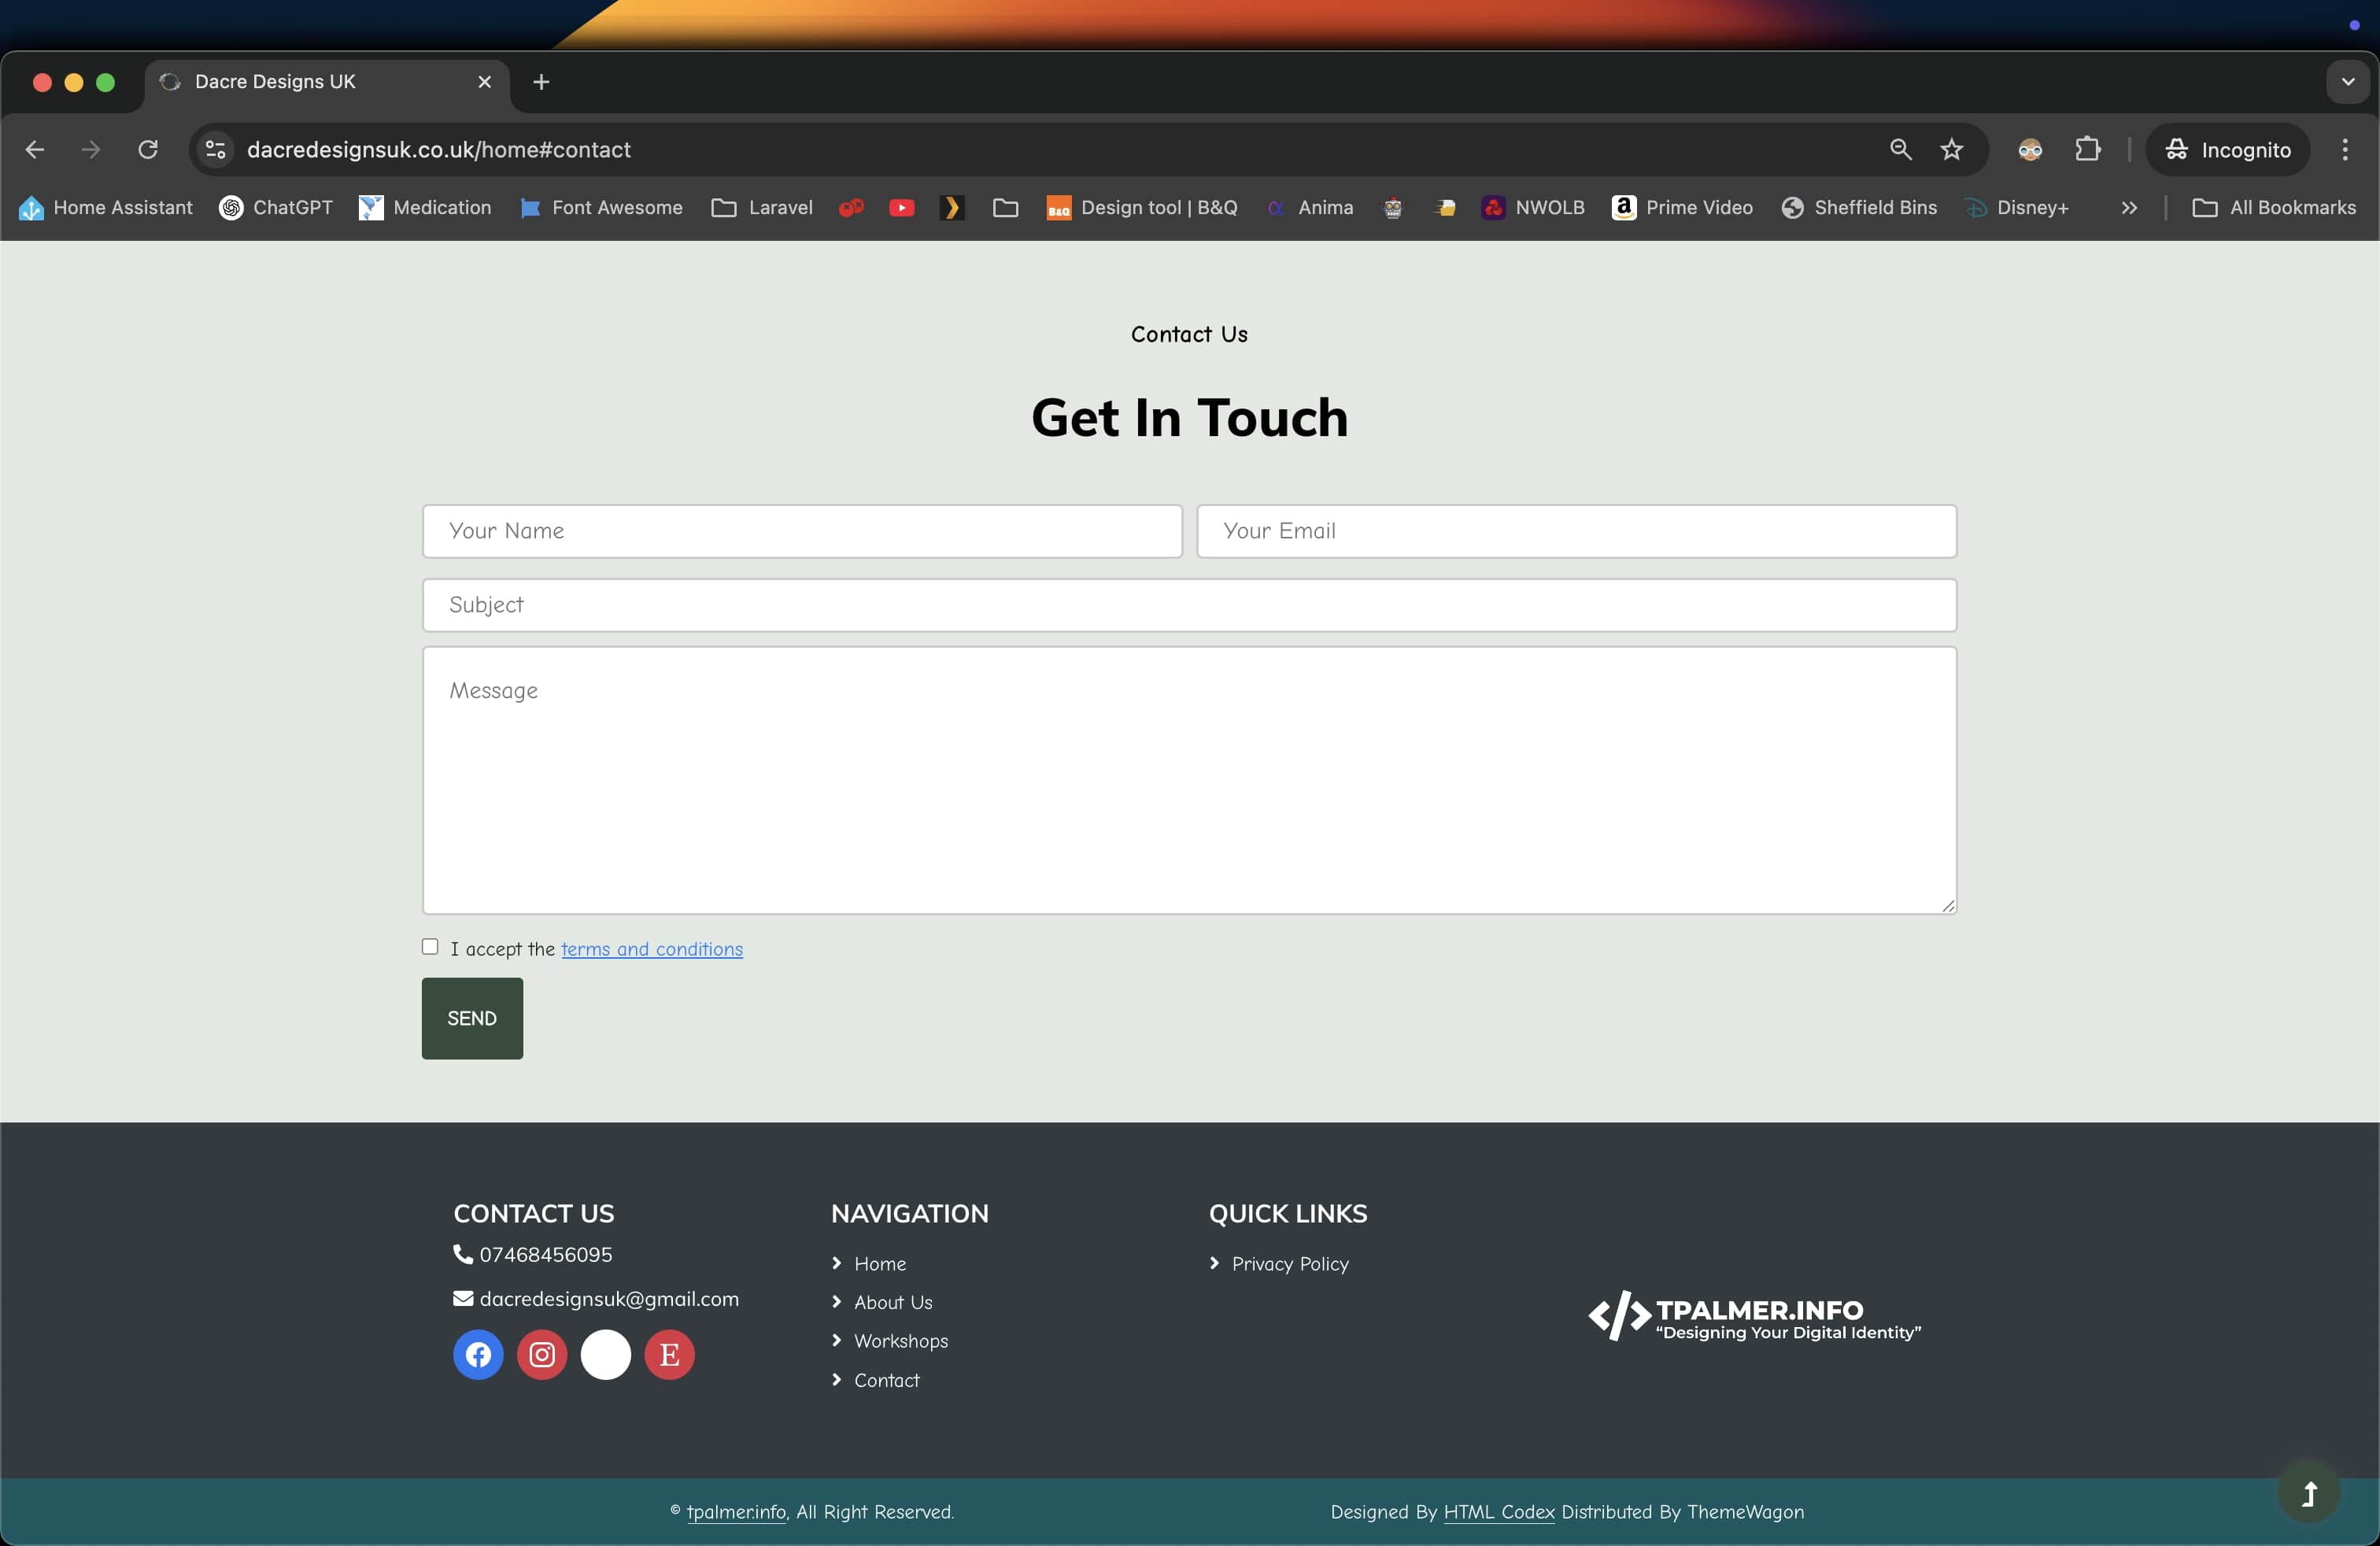
Task: Open the zoom magnifier icon in the address bar
Action: pos(1900,150)
